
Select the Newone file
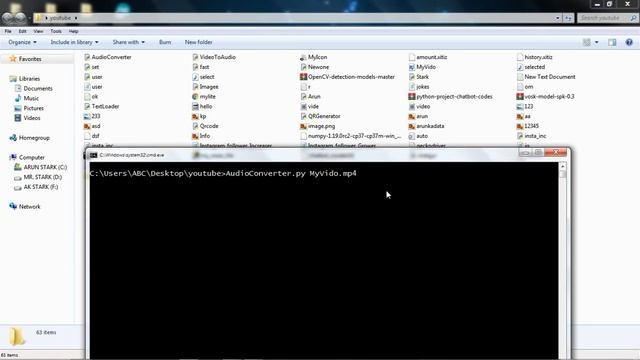tap(318, 67)
